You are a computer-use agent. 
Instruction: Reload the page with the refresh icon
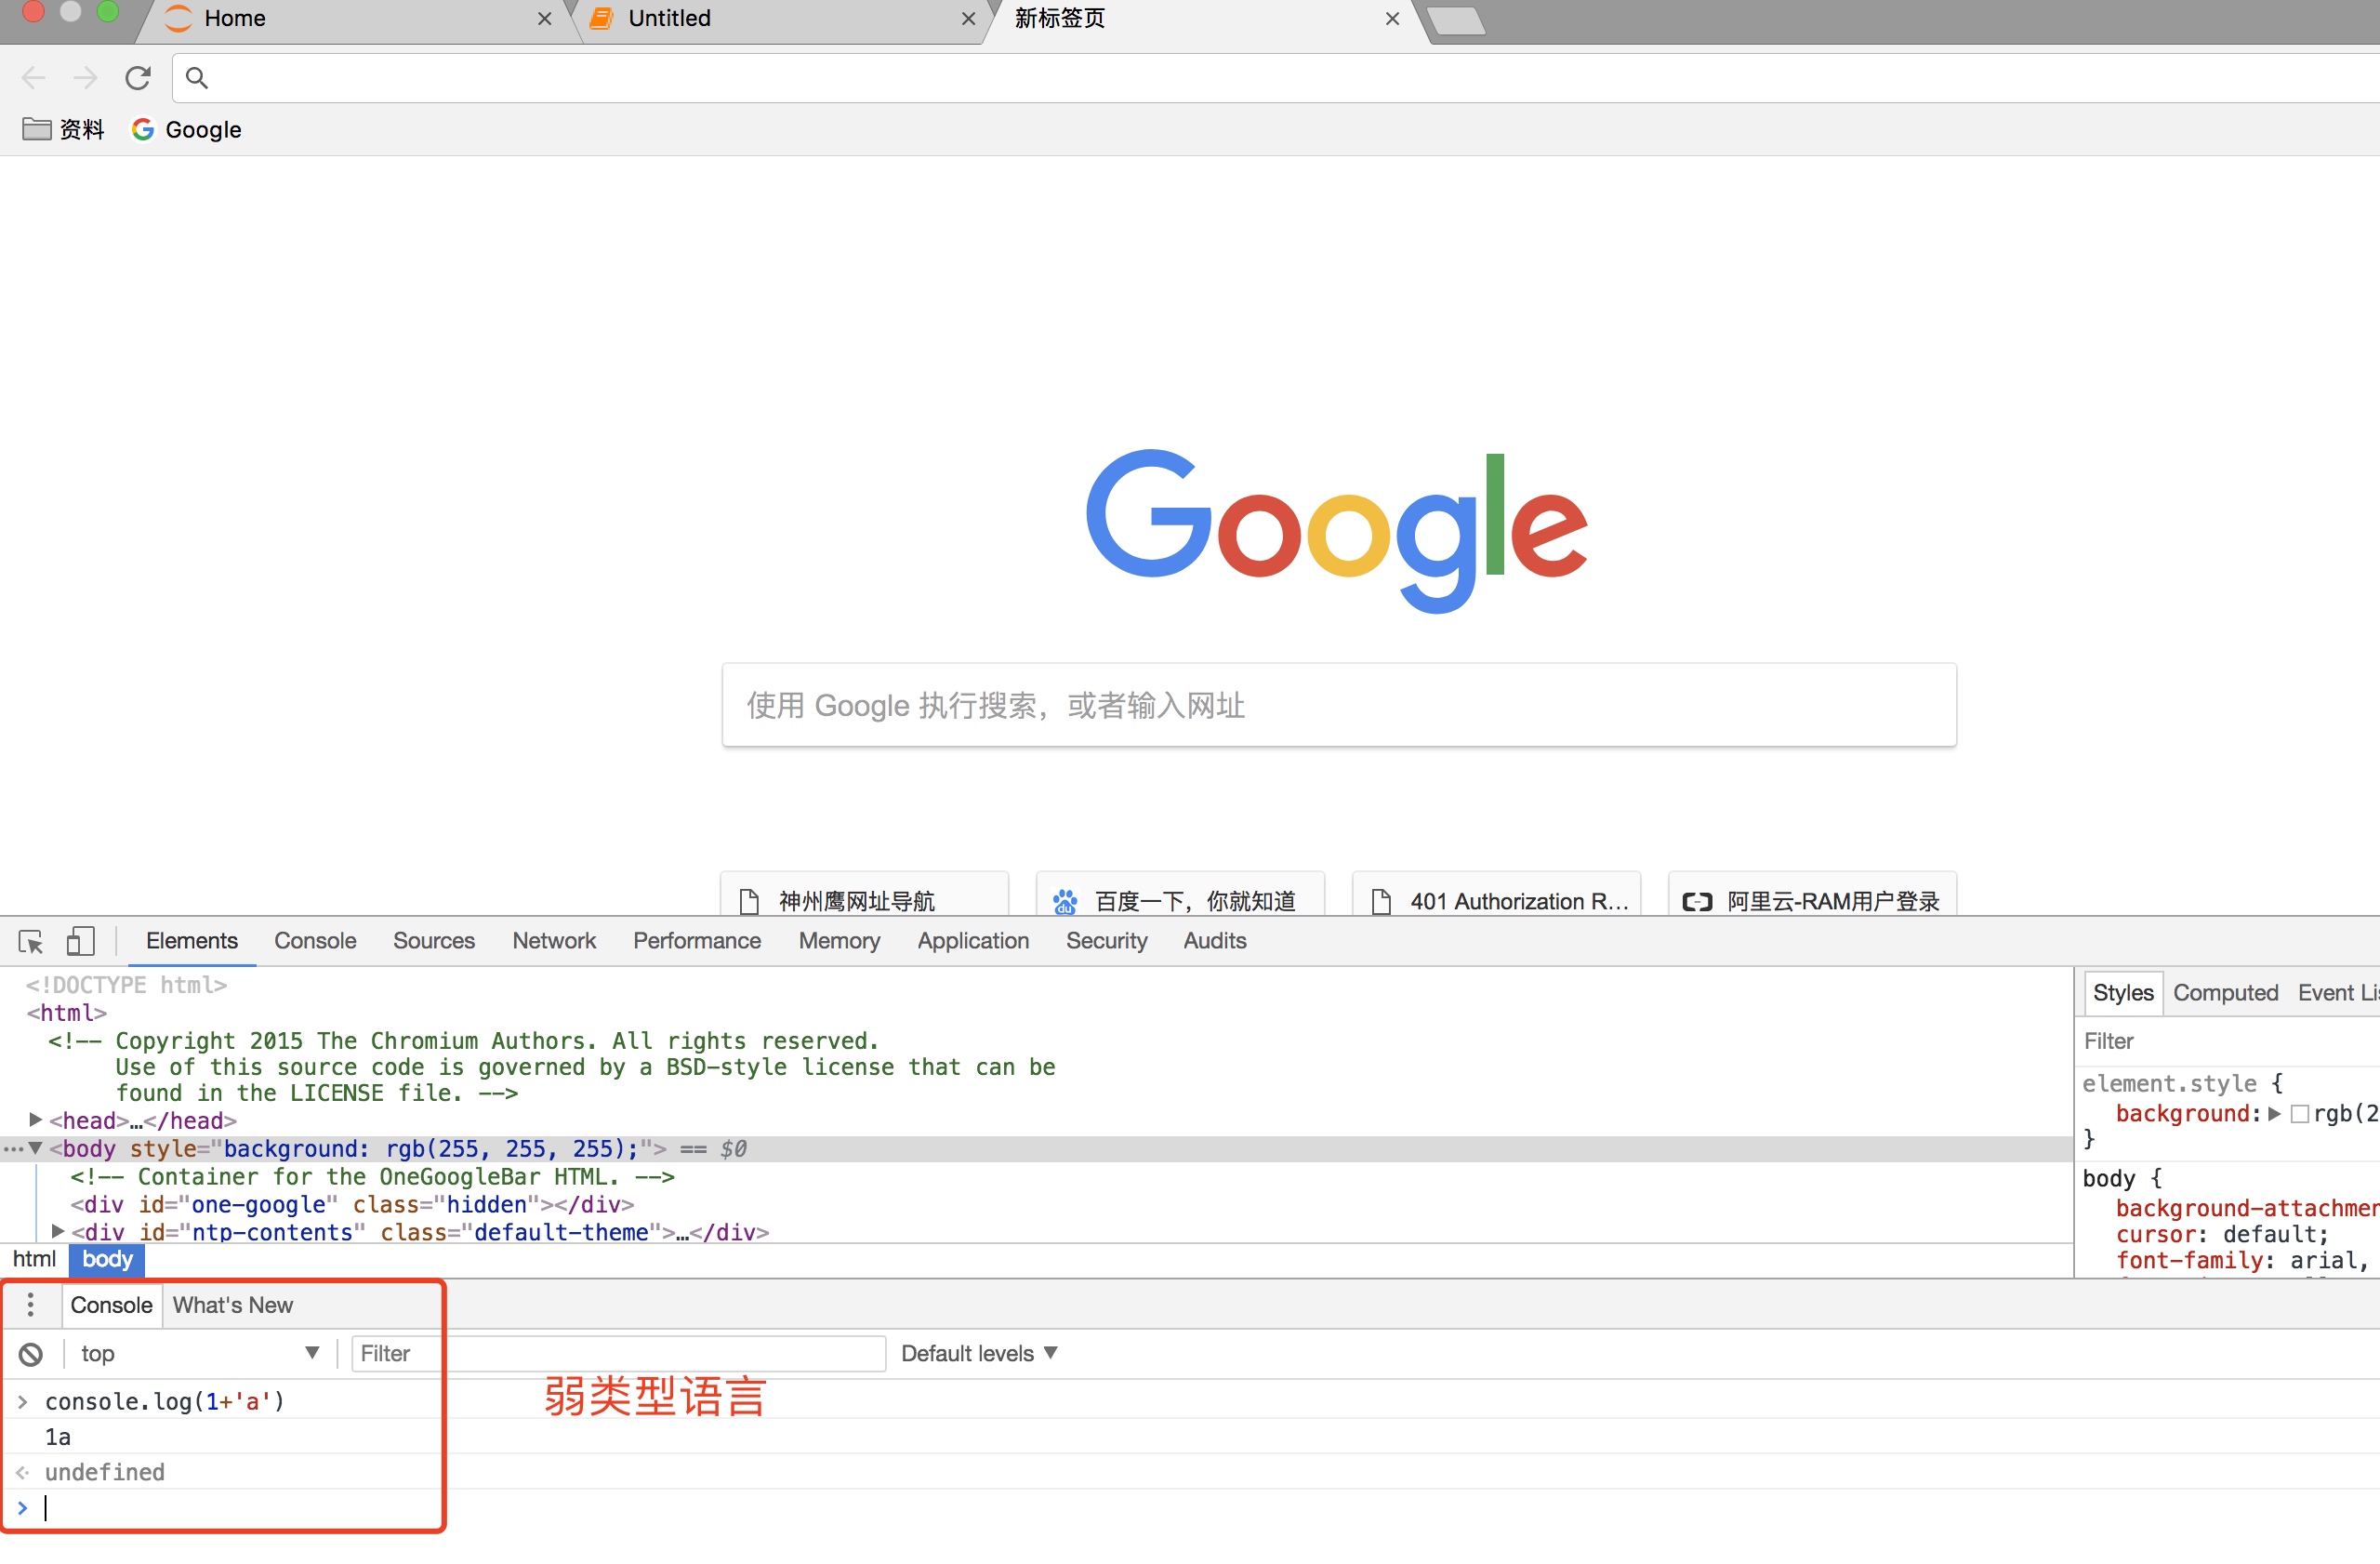pyautogui.click(x=138, y=78)
